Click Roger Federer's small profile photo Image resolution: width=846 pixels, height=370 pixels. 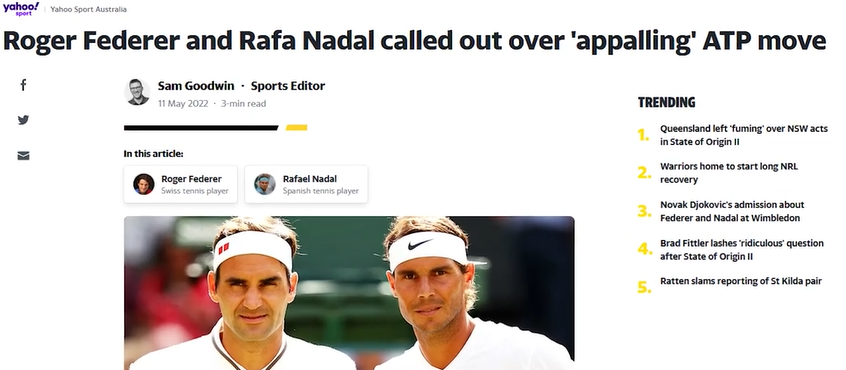pyautogui.click(x=144, y=184)
